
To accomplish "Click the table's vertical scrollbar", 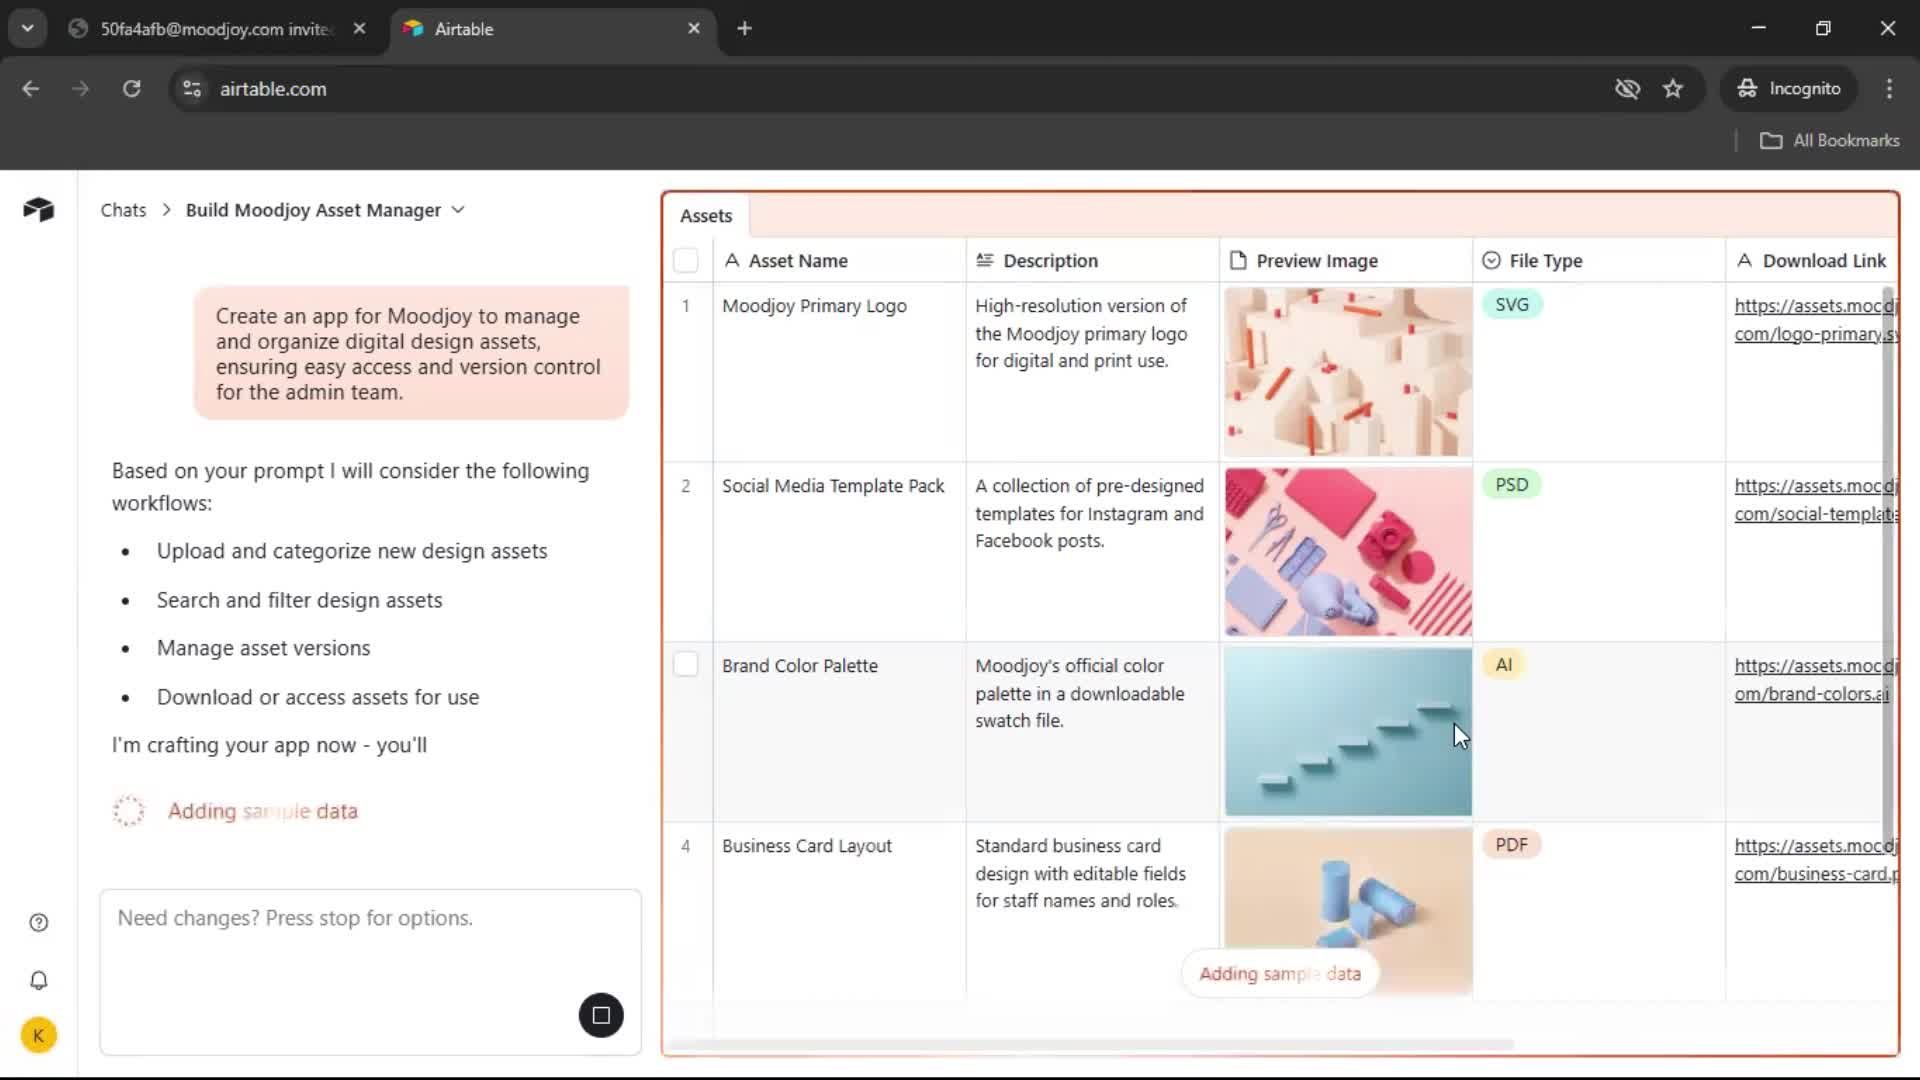I will coord(1889,570).
